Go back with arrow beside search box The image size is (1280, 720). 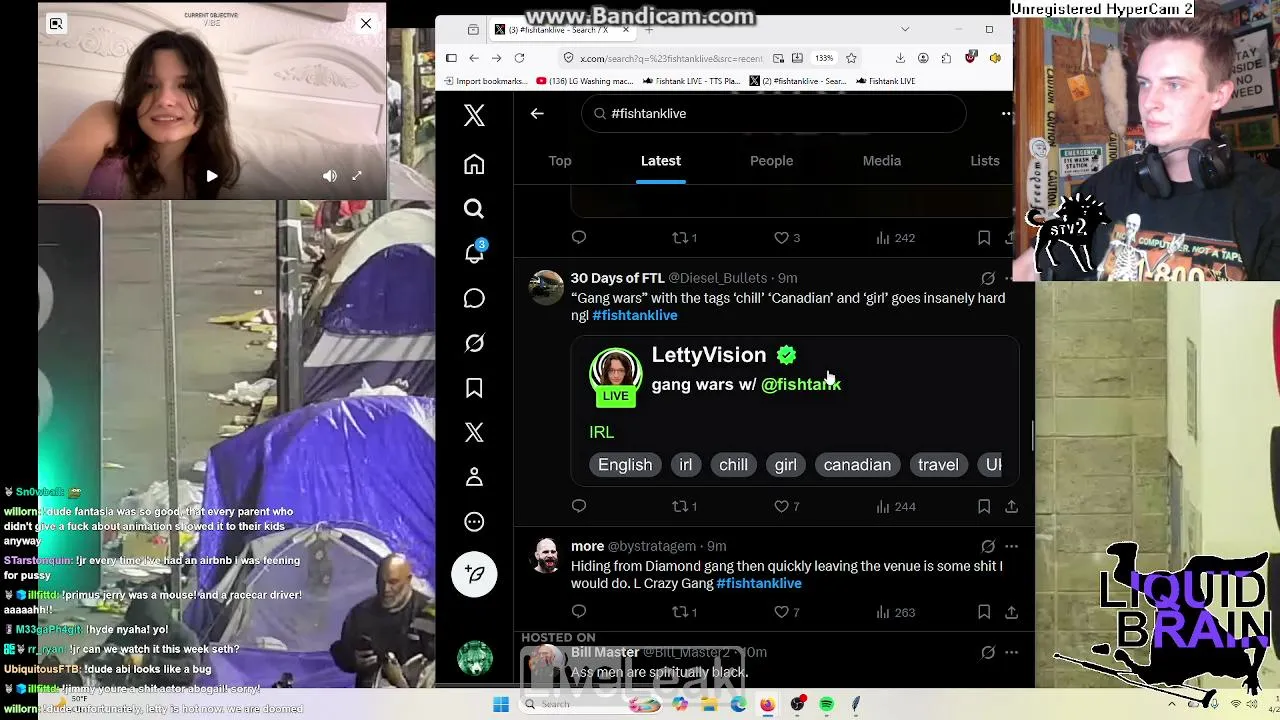click(537, 114)
